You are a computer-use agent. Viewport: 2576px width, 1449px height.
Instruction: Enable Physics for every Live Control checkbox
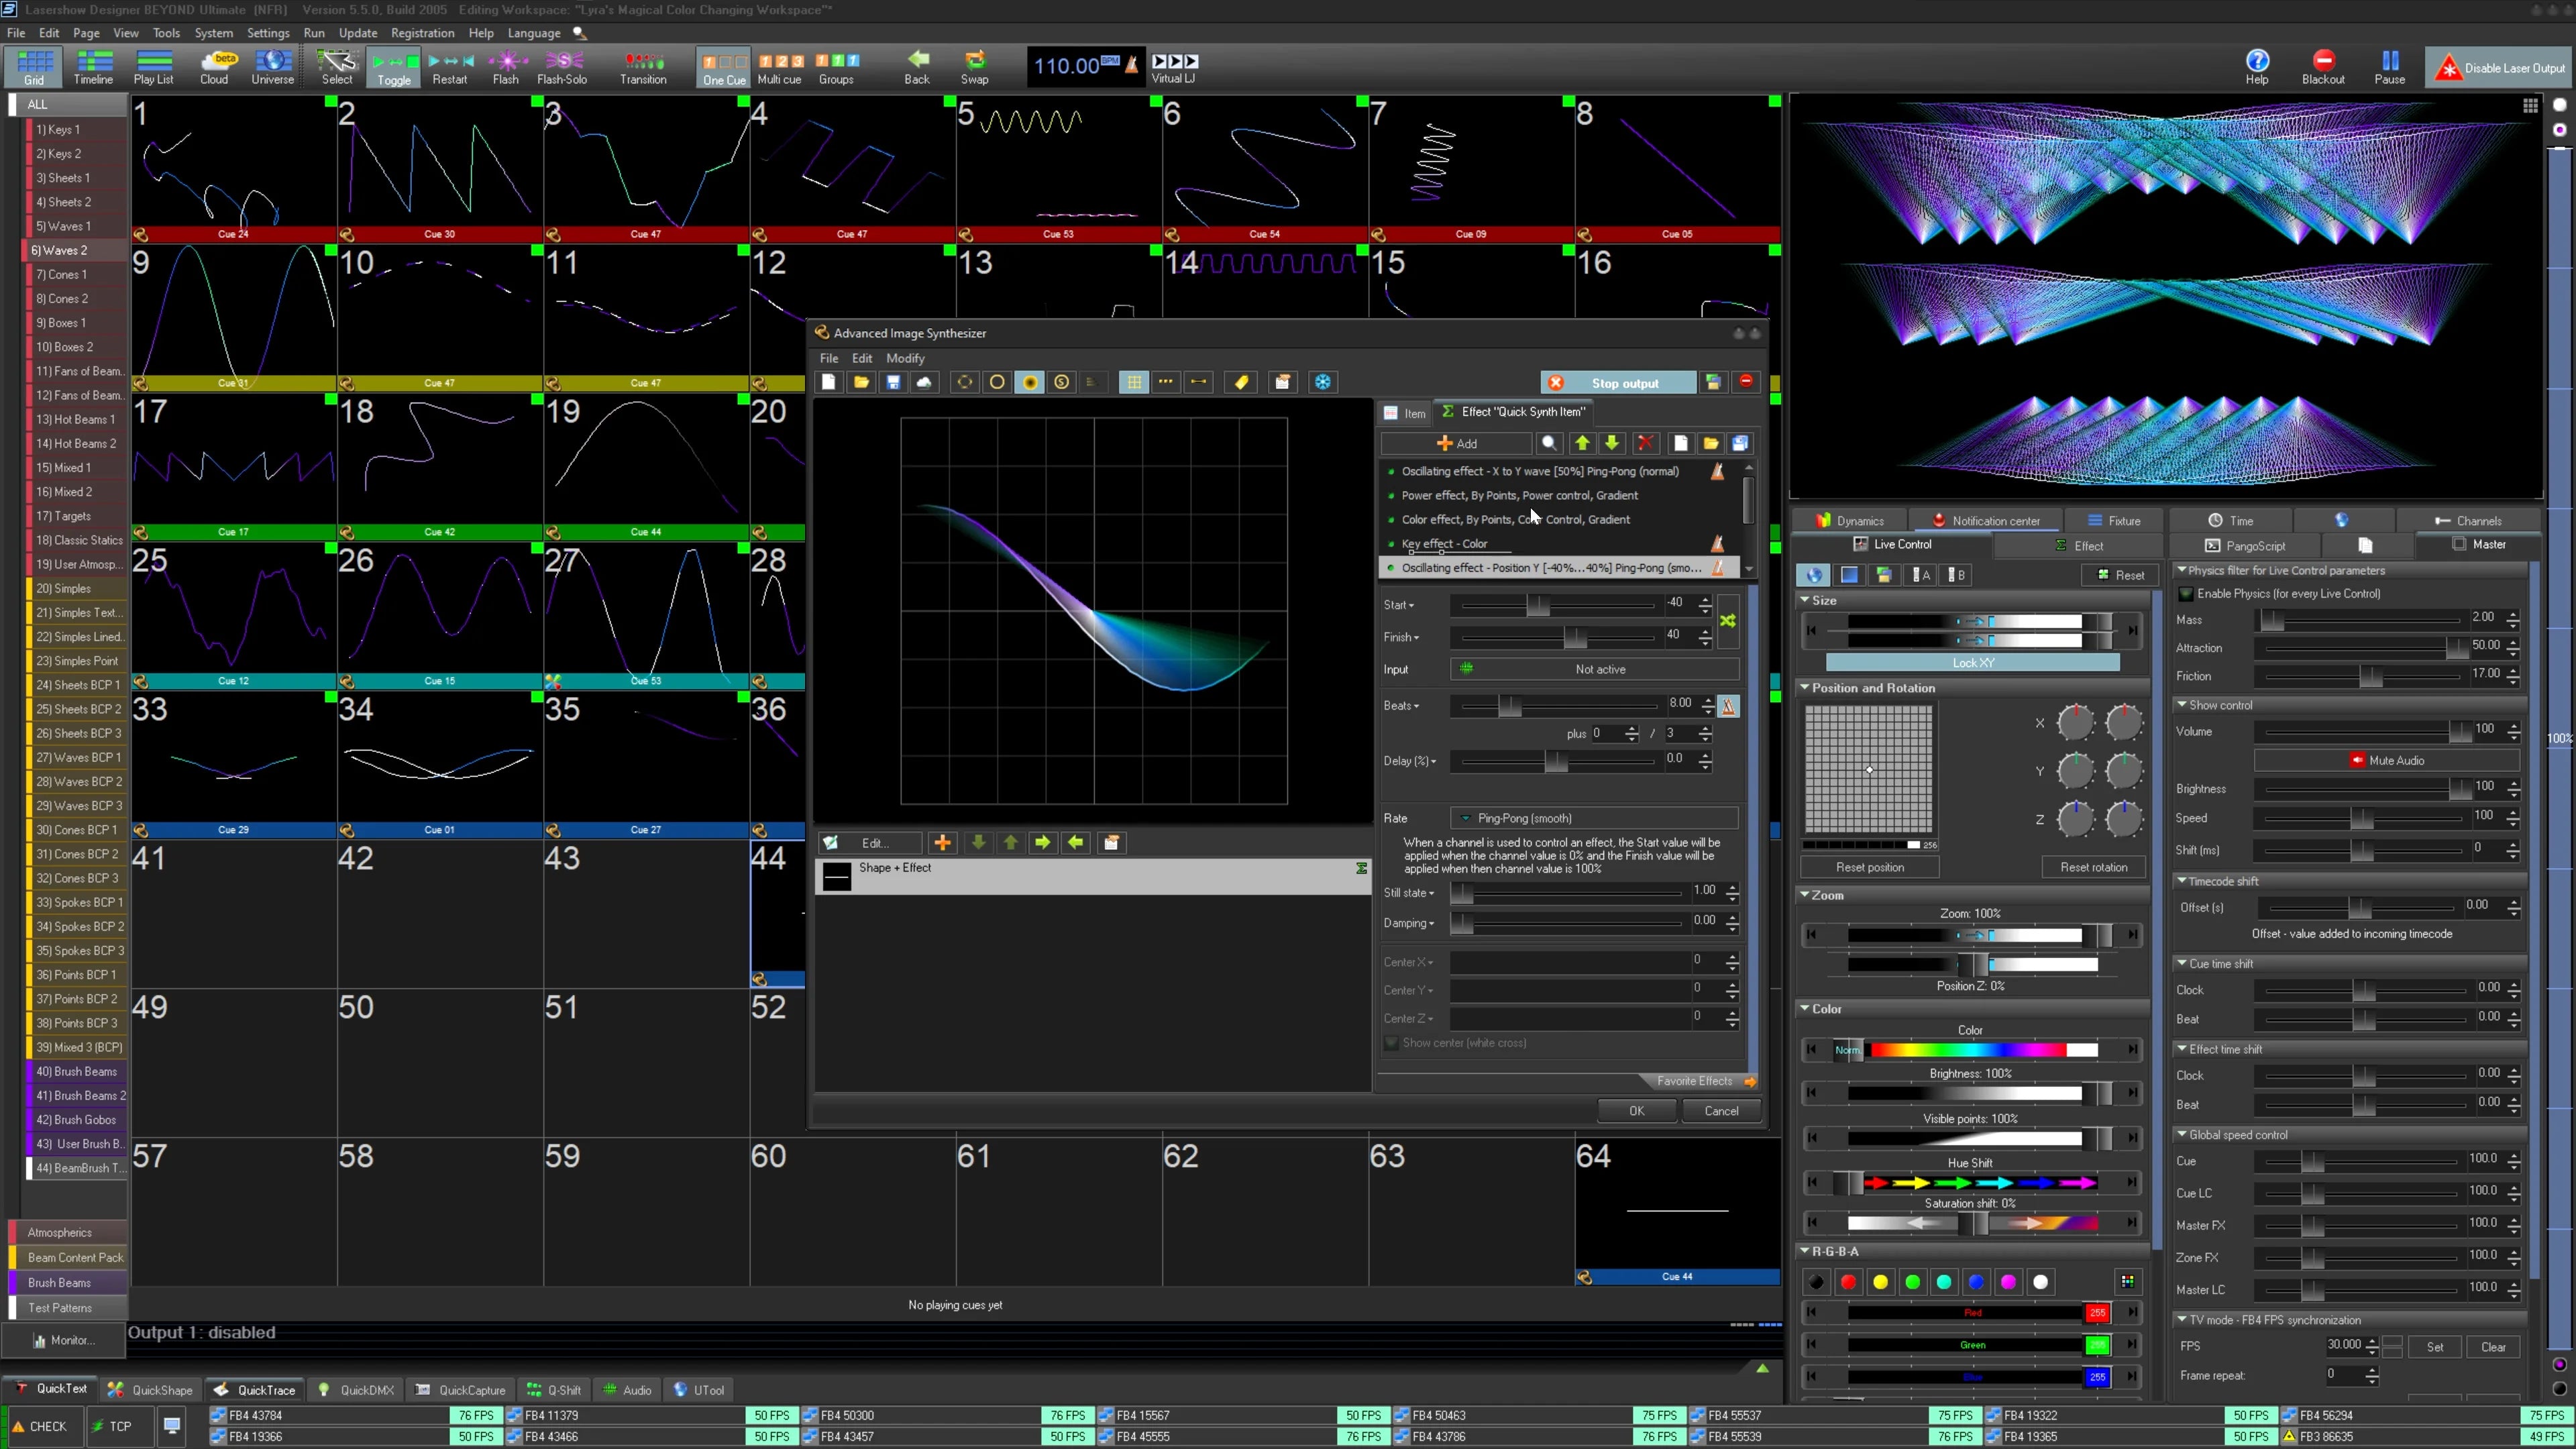click(x=2186, y=594)
